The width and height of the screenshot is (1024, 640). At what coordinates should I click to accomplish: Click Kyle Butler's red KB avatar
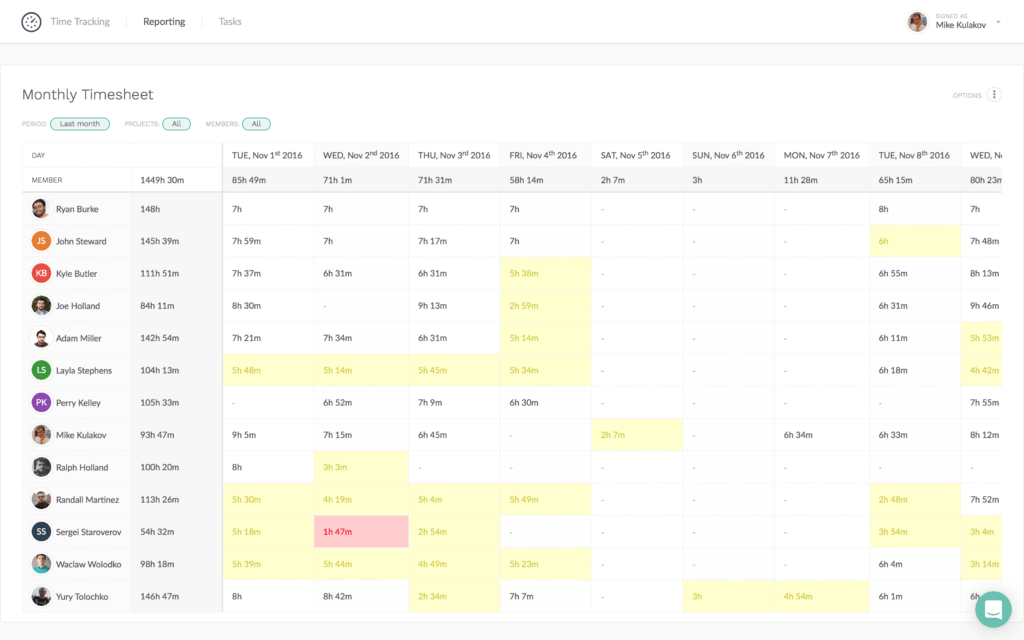40,273
